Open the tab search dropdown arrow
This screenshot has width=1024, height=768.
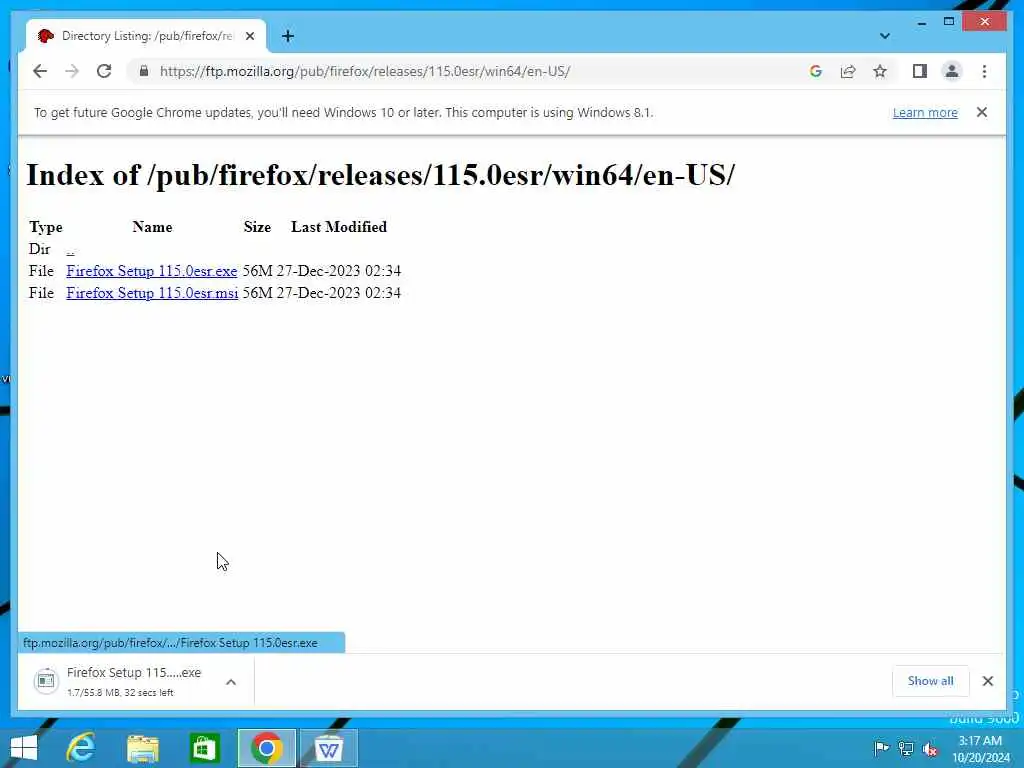tap(885, 36)
